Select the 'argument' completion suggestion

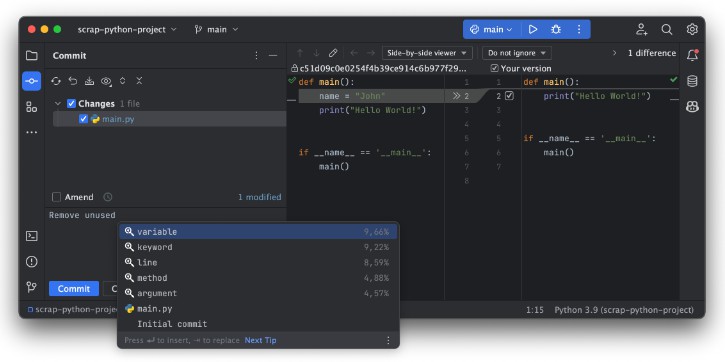click(258, 293)
